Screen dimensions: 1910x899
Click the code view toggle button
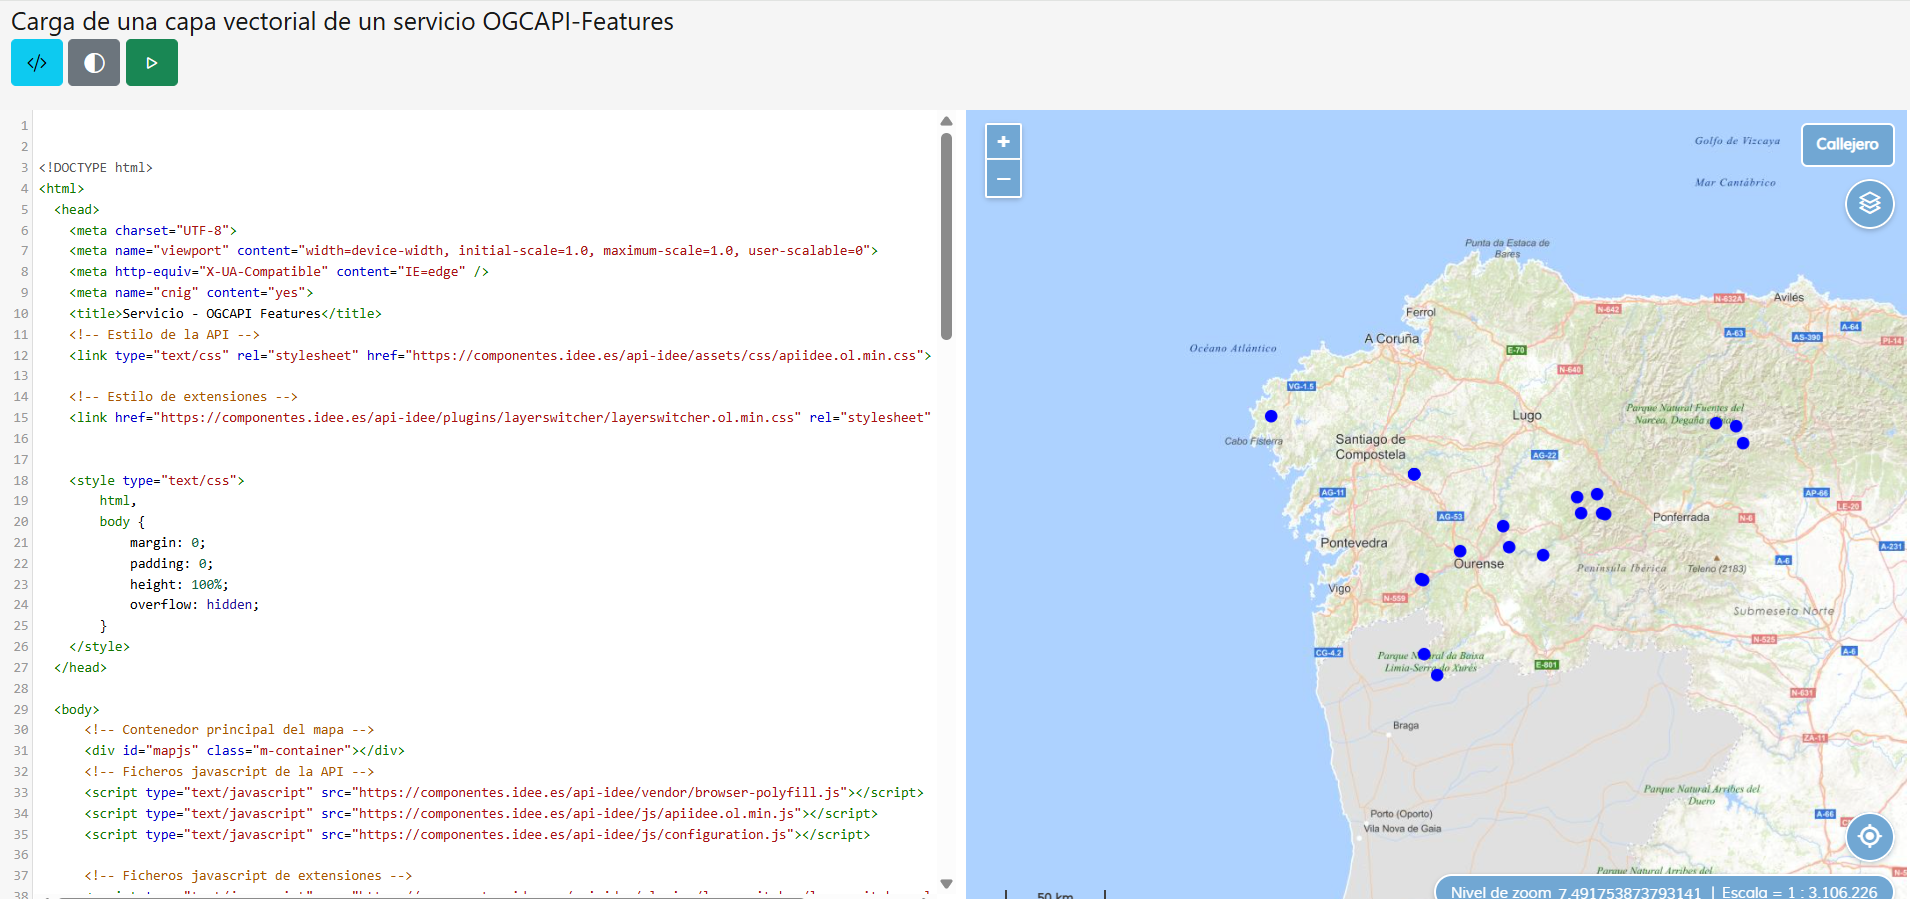pos(37,63)
